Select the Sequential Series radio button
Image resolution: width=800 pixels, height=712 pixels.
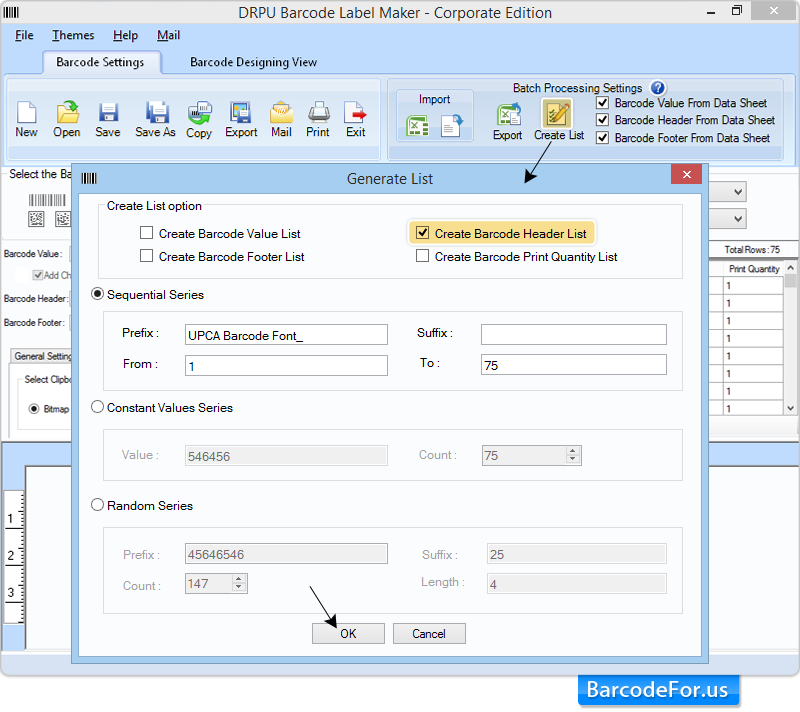pos(97,294)
